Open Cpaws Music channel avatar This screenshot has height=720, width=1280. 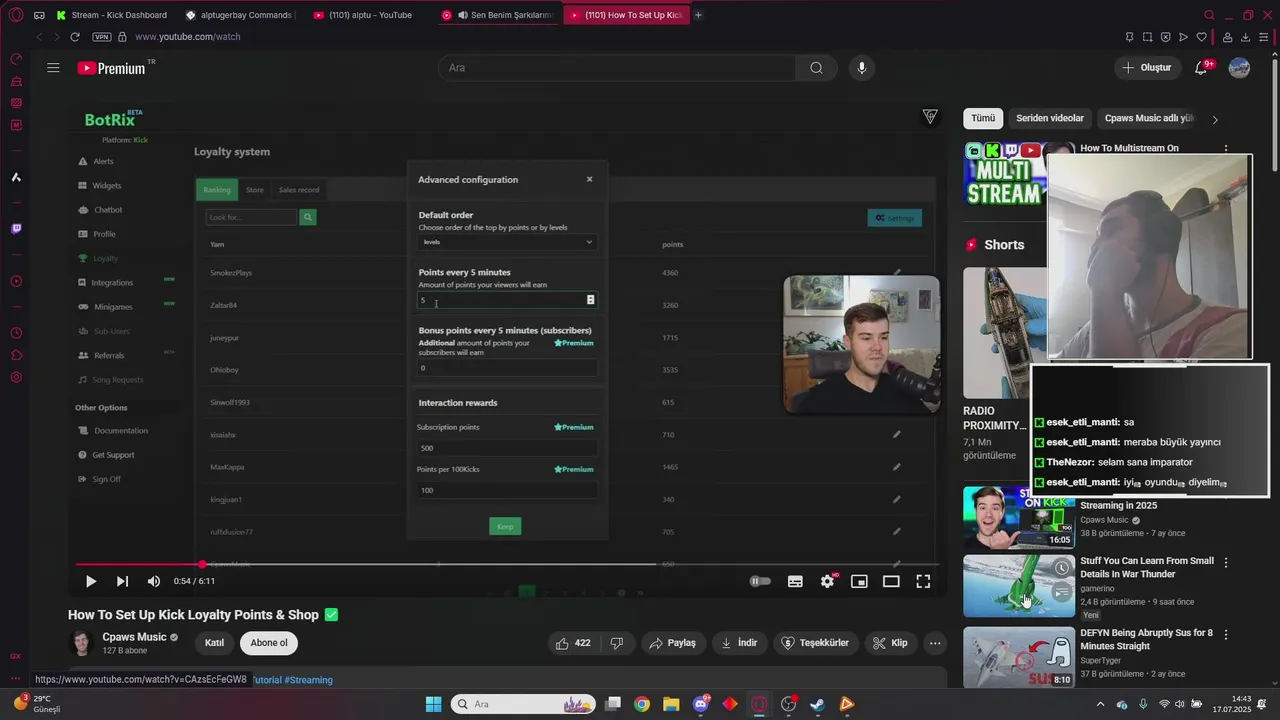pyautogui.click(x=81, y=643)
